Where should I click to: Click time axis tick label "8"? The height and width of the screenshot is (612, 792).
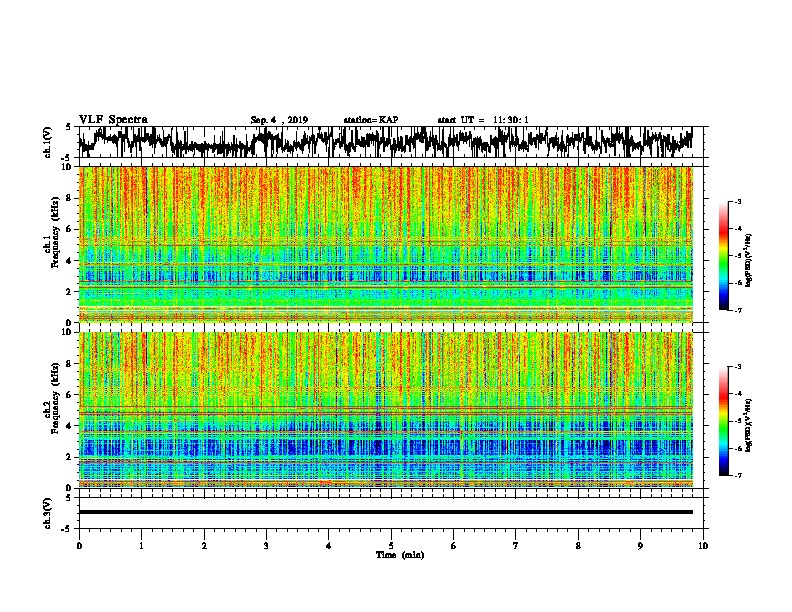[578, 546]
